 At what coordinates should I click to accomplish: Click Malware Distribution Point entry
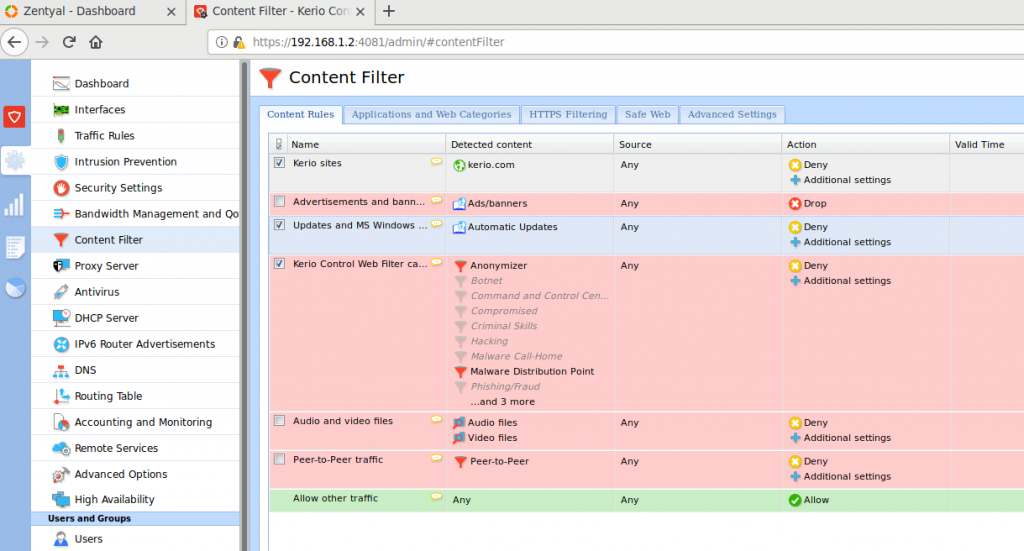click(532, 371)
